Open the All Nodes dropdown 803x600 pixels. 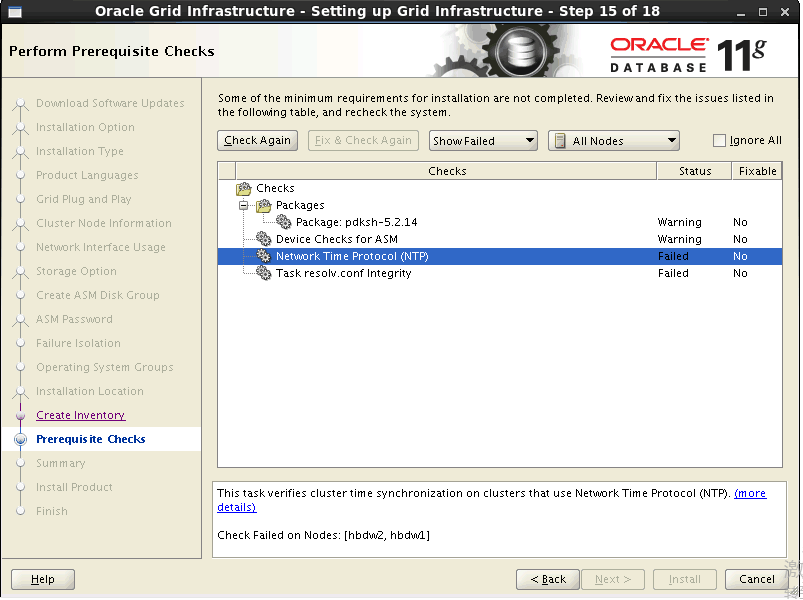(x=614, y=141)
